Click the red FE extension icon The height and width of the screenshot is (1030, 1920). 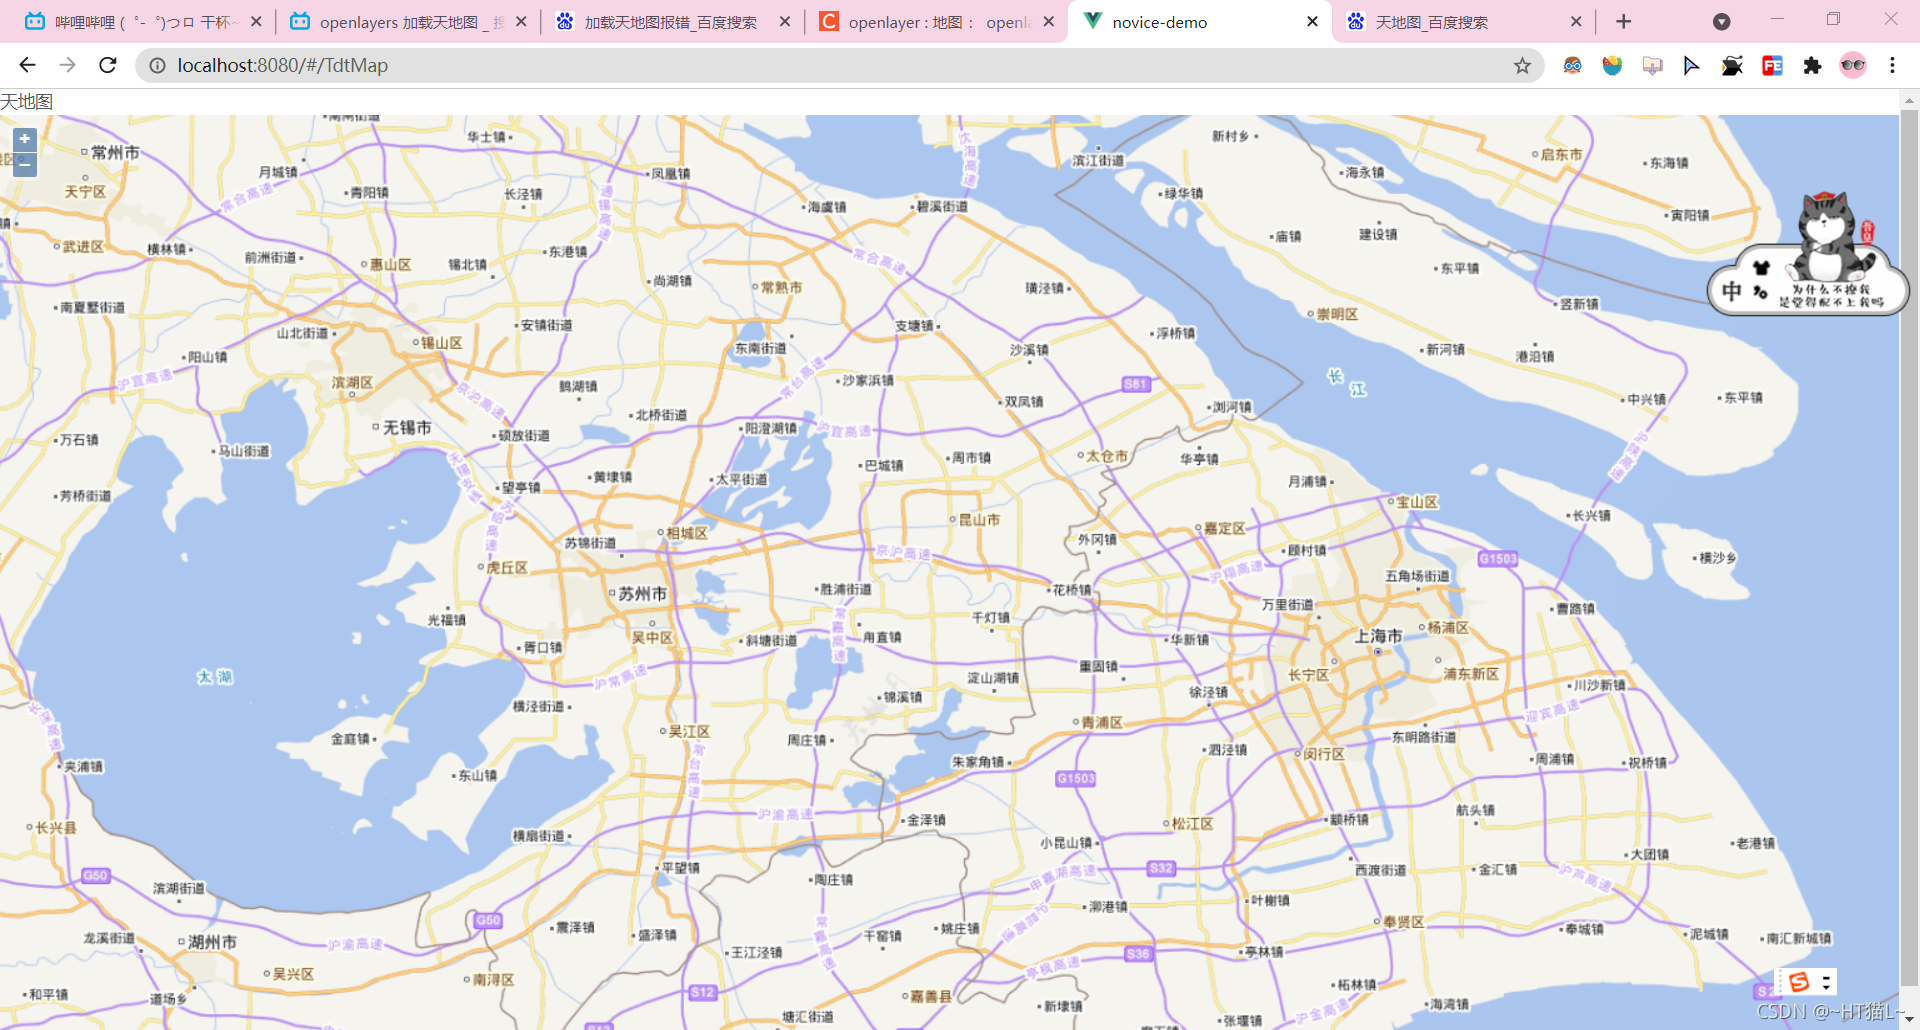1772,65
